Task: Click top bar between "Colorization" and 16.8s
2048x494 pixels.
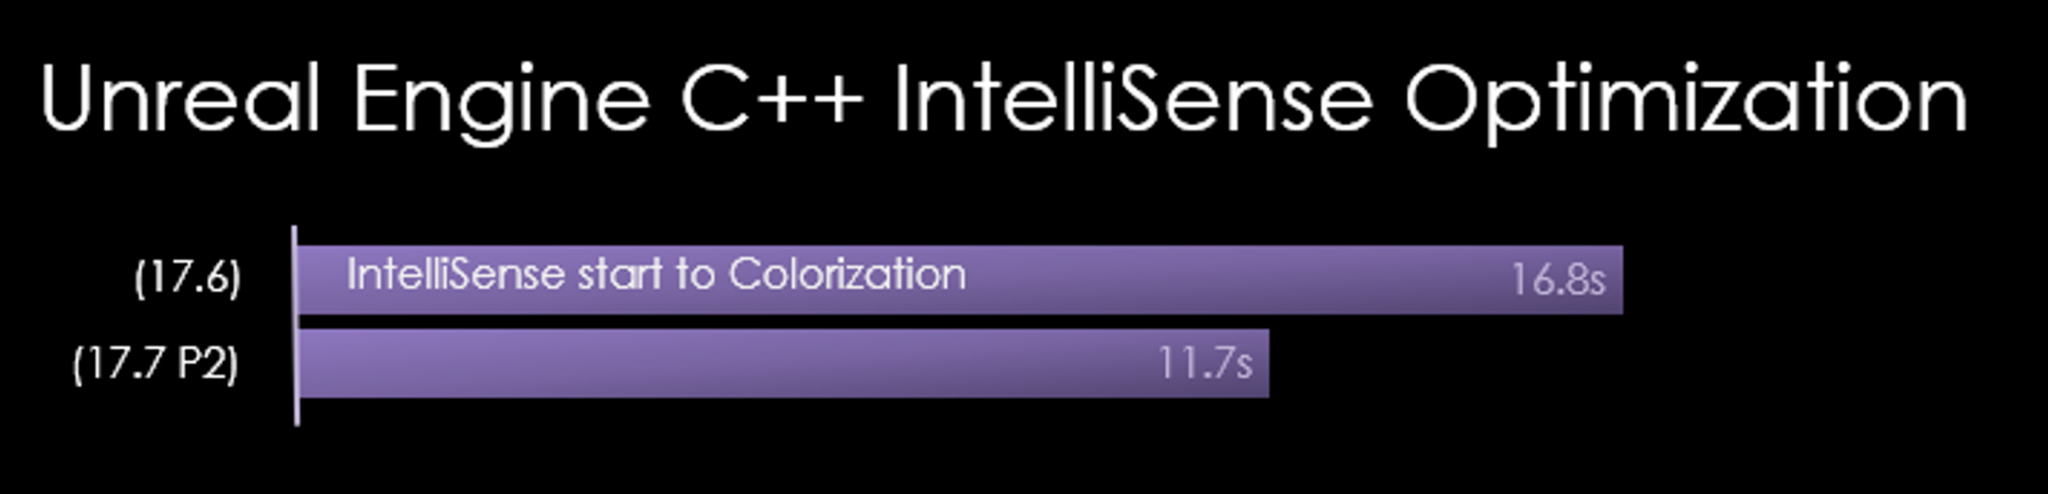Action: [1230, 280]
